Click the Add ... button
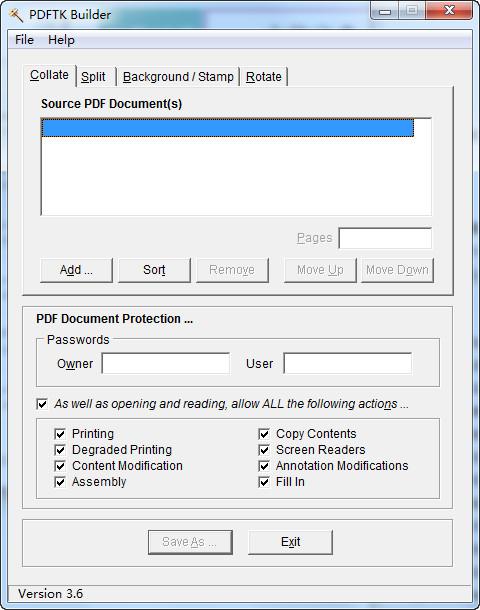The height and width of the screenshot is (610, 480). tap(76, 270)
